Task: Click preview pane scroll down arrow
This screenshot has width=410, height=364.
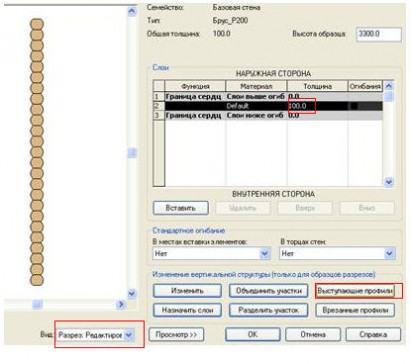Action: 132,293
